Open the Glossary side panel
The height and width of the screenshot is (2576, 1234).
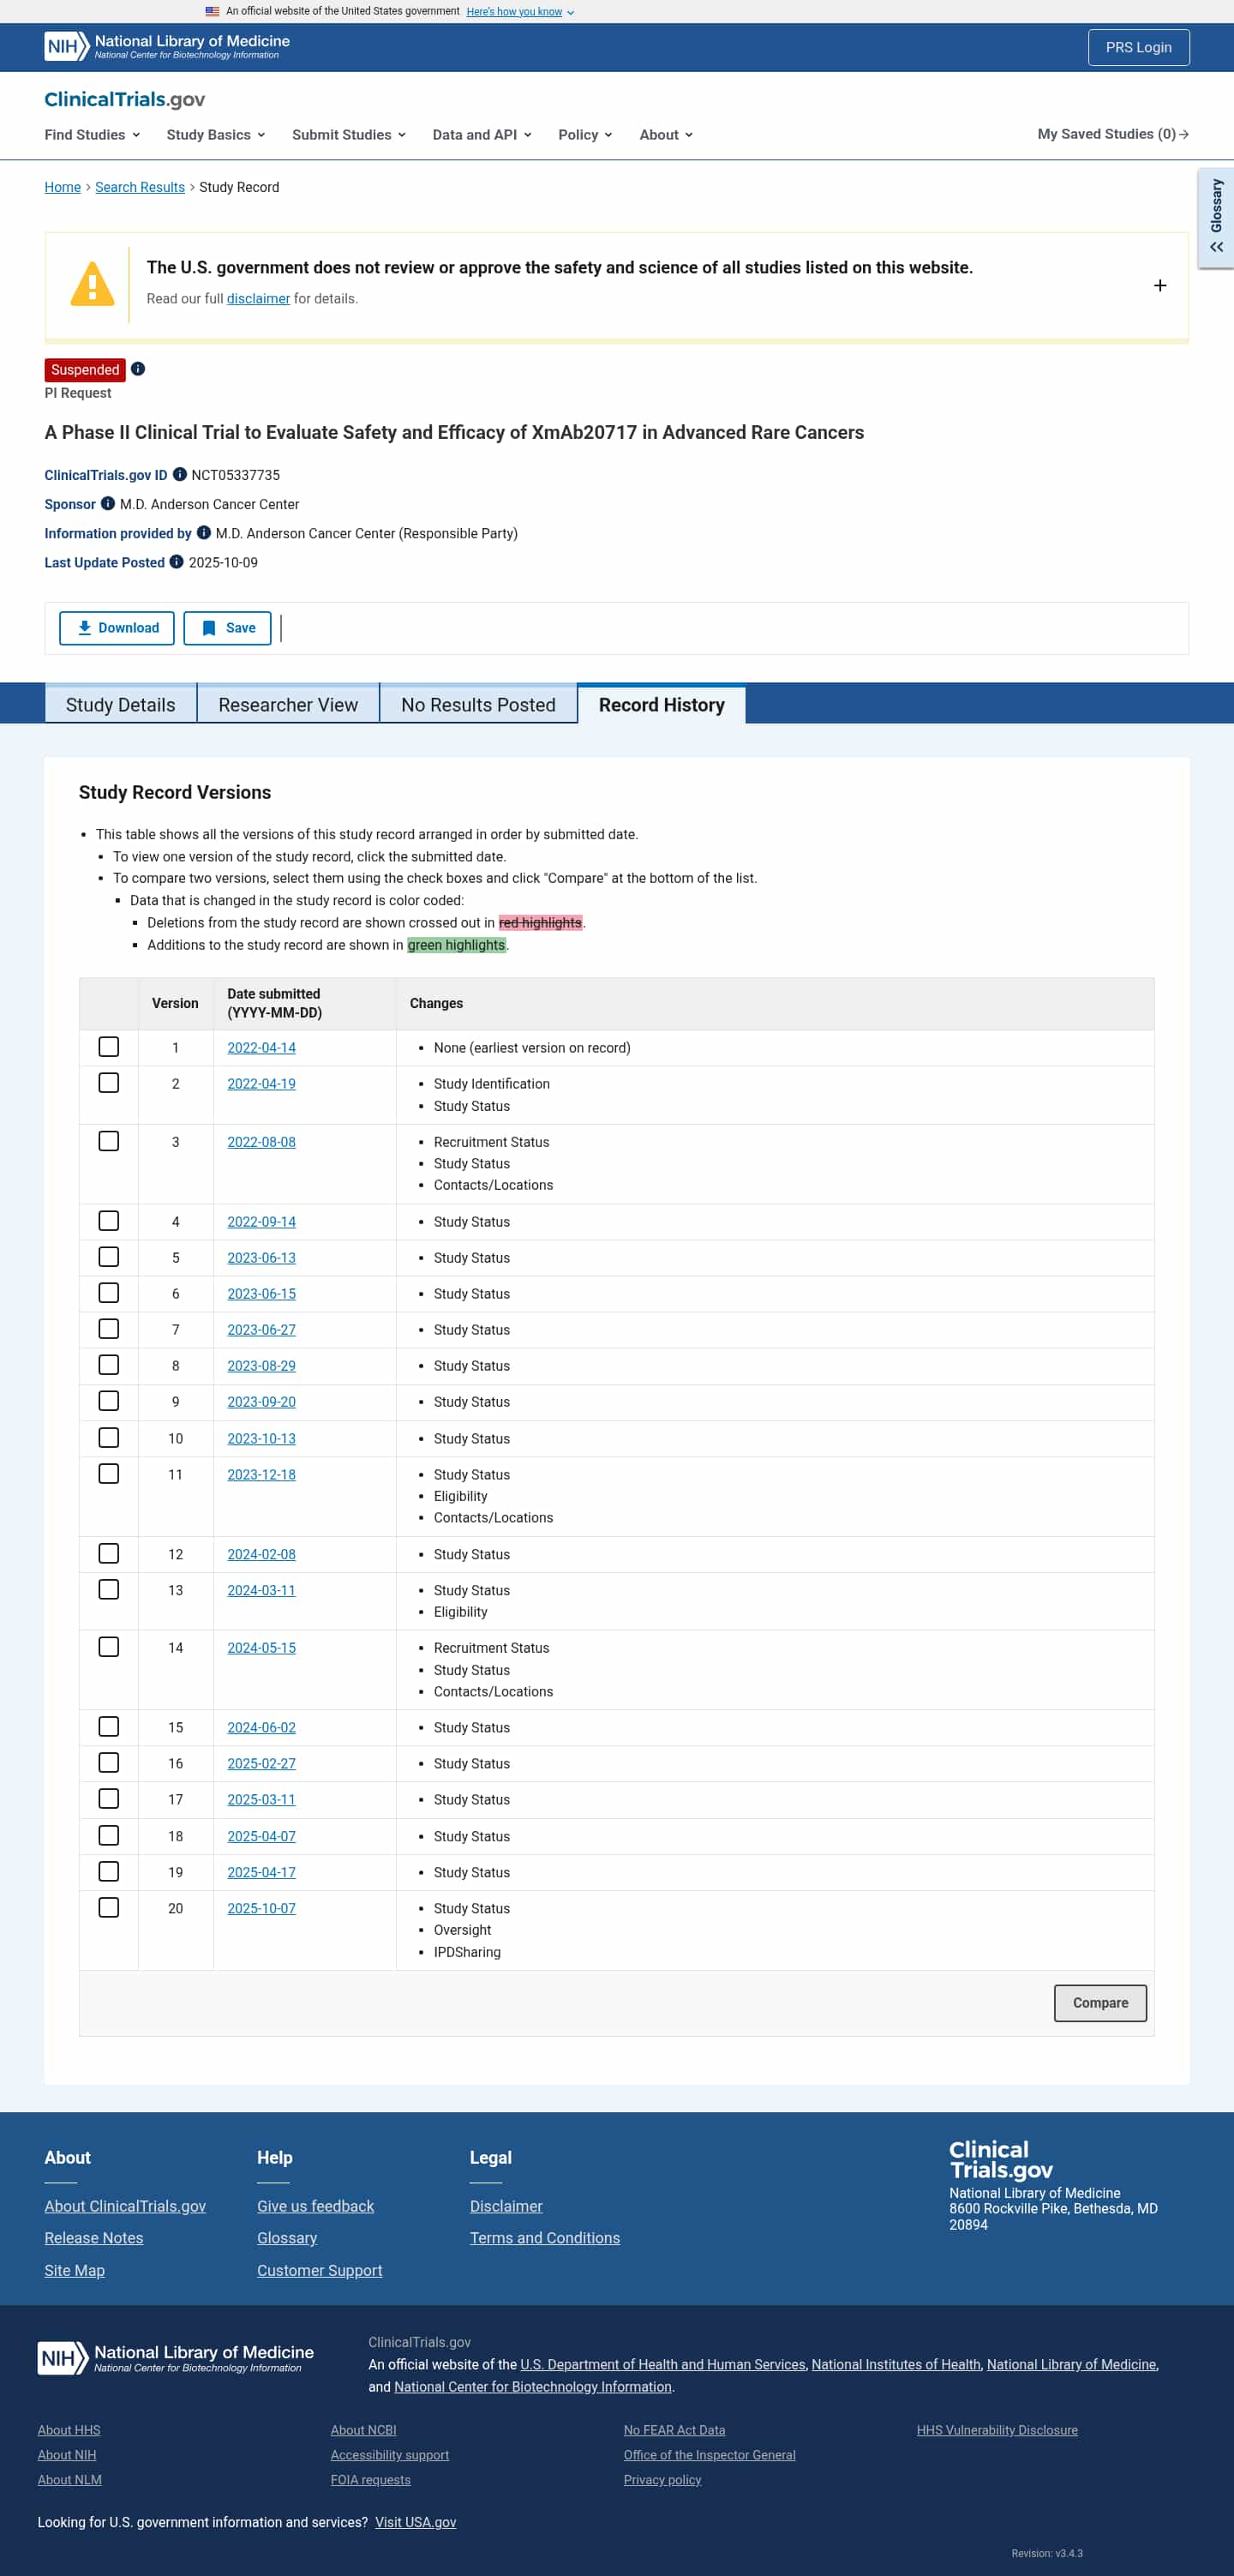[x=1216, y=218]
